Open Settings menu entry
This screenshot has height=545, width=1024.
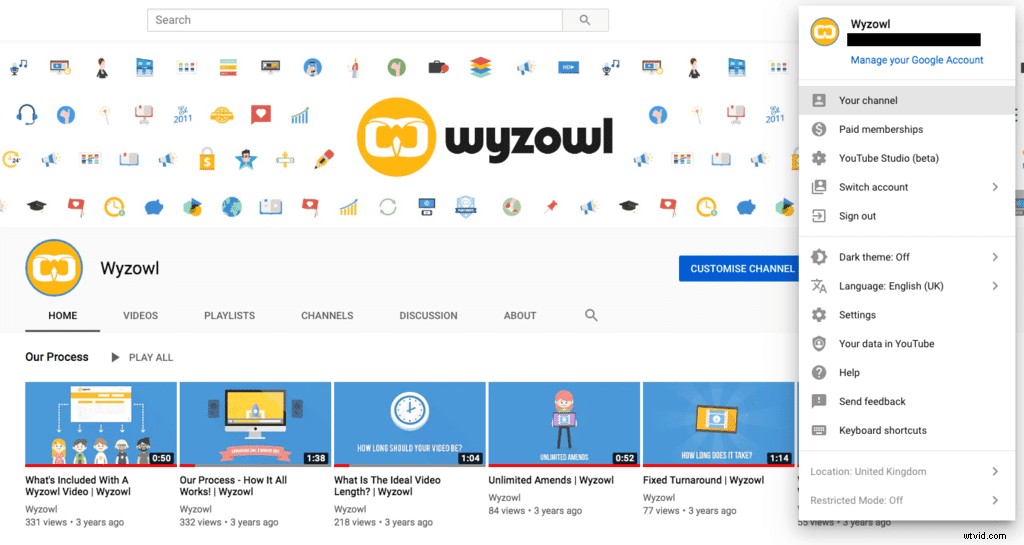point(906,315)
